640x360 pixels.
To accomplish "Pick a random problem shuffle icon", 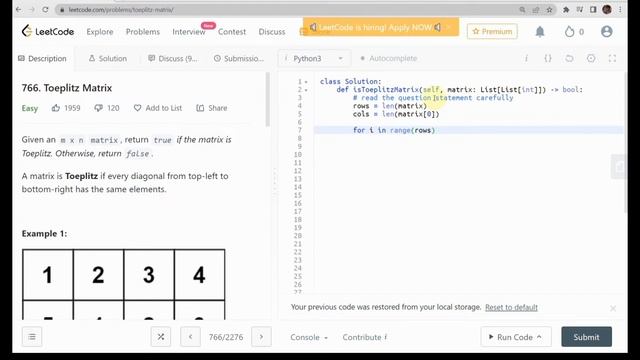I will pyautogui.click(x=161, y=337).
